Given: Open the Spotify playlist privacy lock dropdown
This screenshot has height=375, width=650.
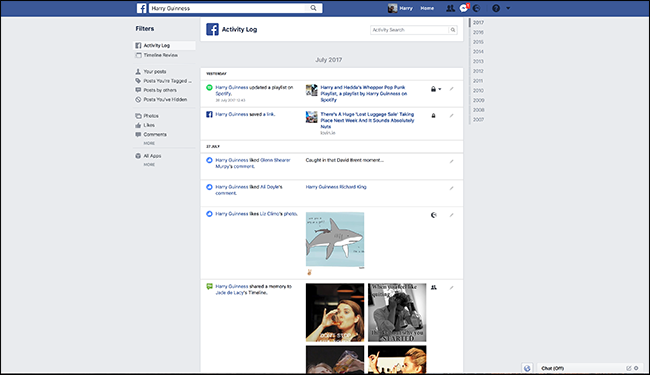Looking at the screenshot, I should point(436,89).
